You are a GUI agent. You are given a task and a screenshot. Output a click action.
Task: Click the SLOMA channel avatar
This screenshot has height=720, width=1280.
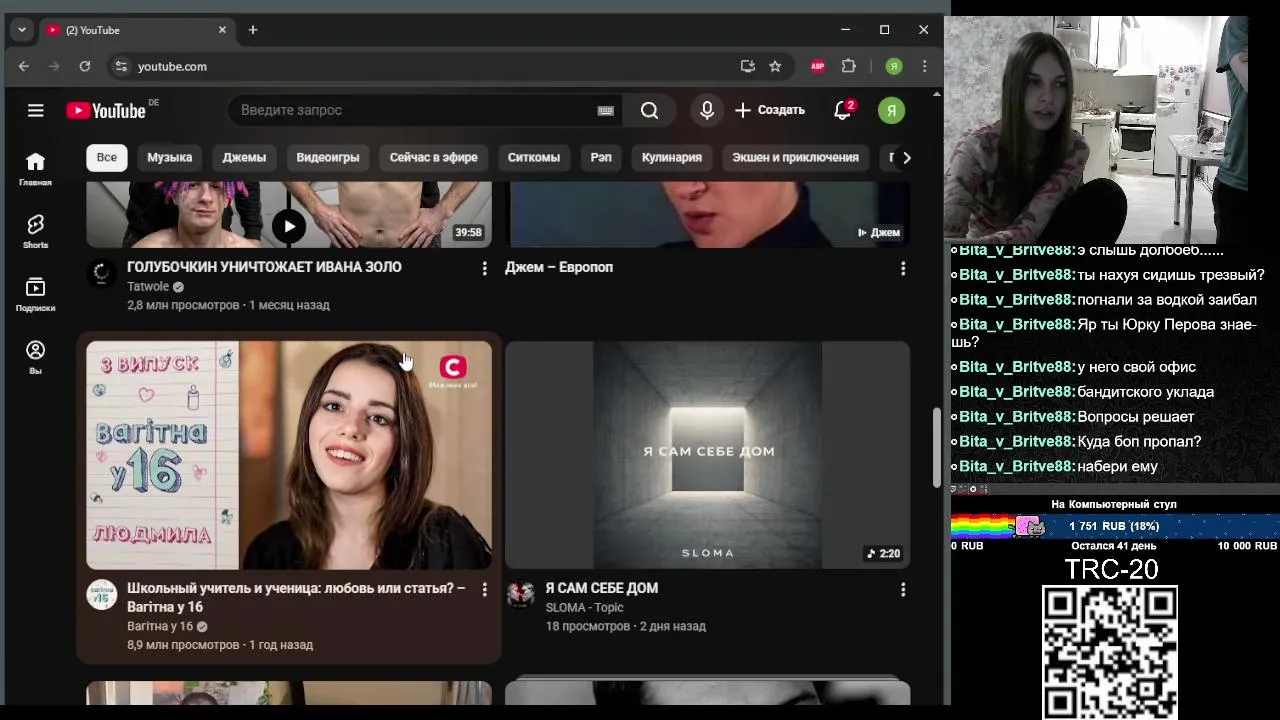[x=520, y=595]
